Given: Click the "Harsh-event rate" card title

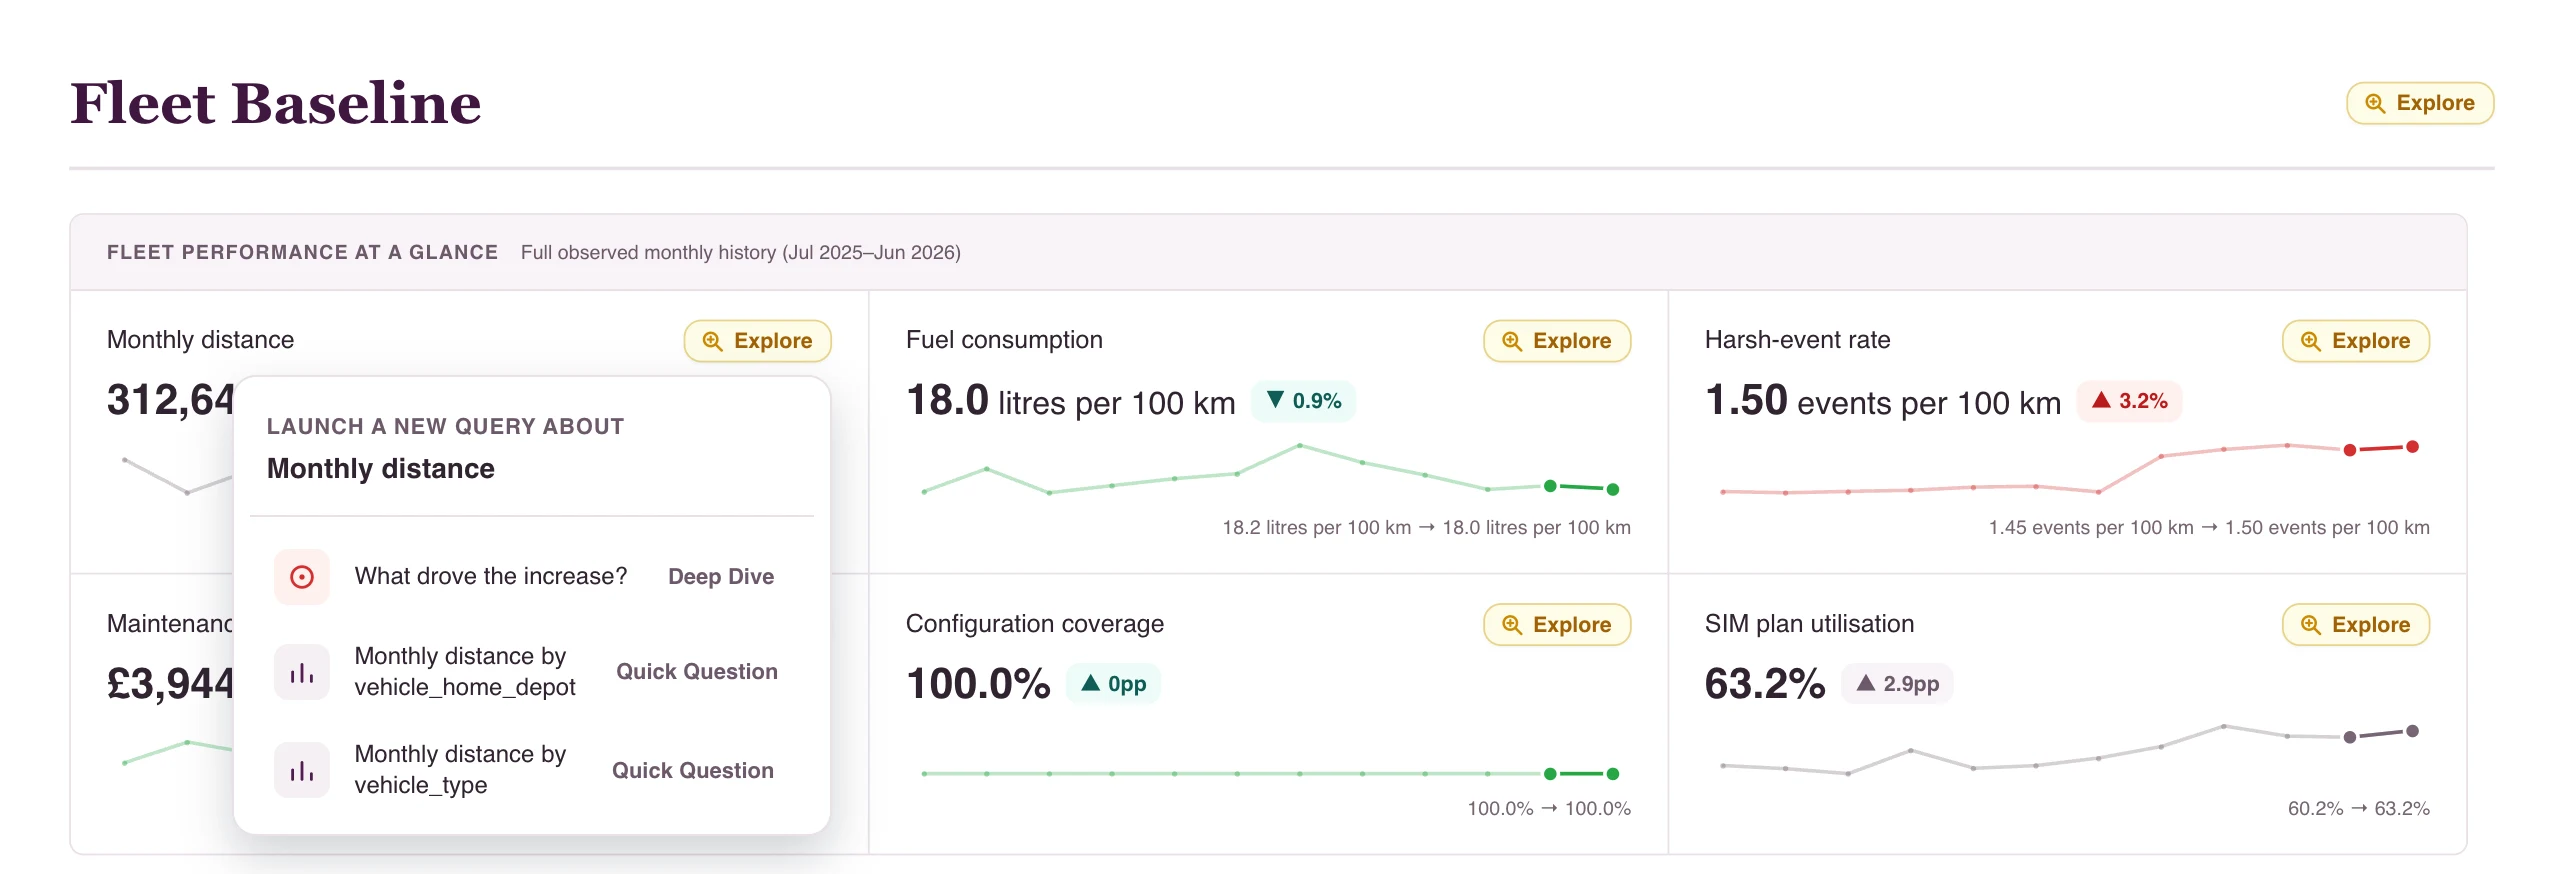Looking at the screenshot, I should [1798, 340].
